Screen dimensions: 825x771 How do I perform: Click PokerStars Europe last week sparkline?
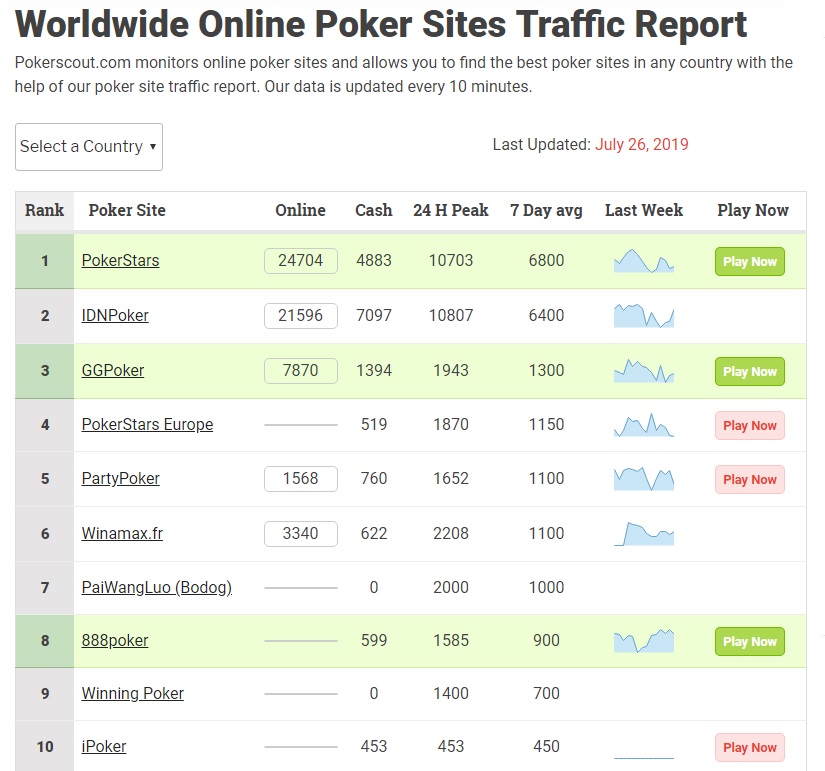644,425
